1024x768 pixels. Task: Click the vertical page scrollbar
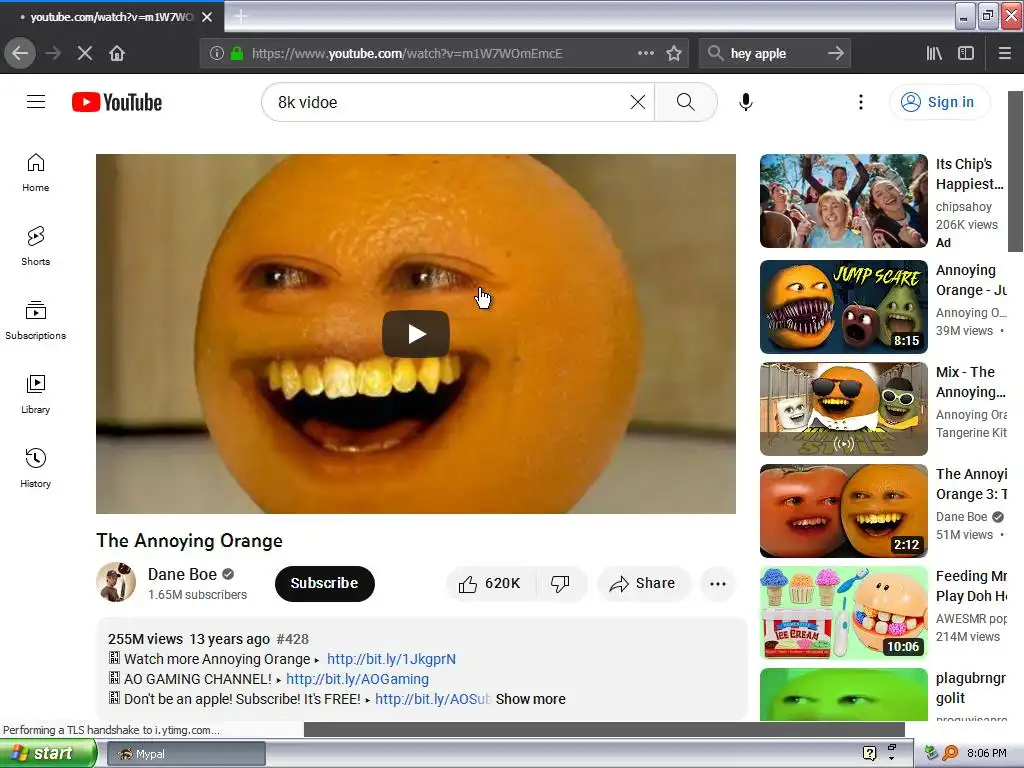tap(1016, 171)
